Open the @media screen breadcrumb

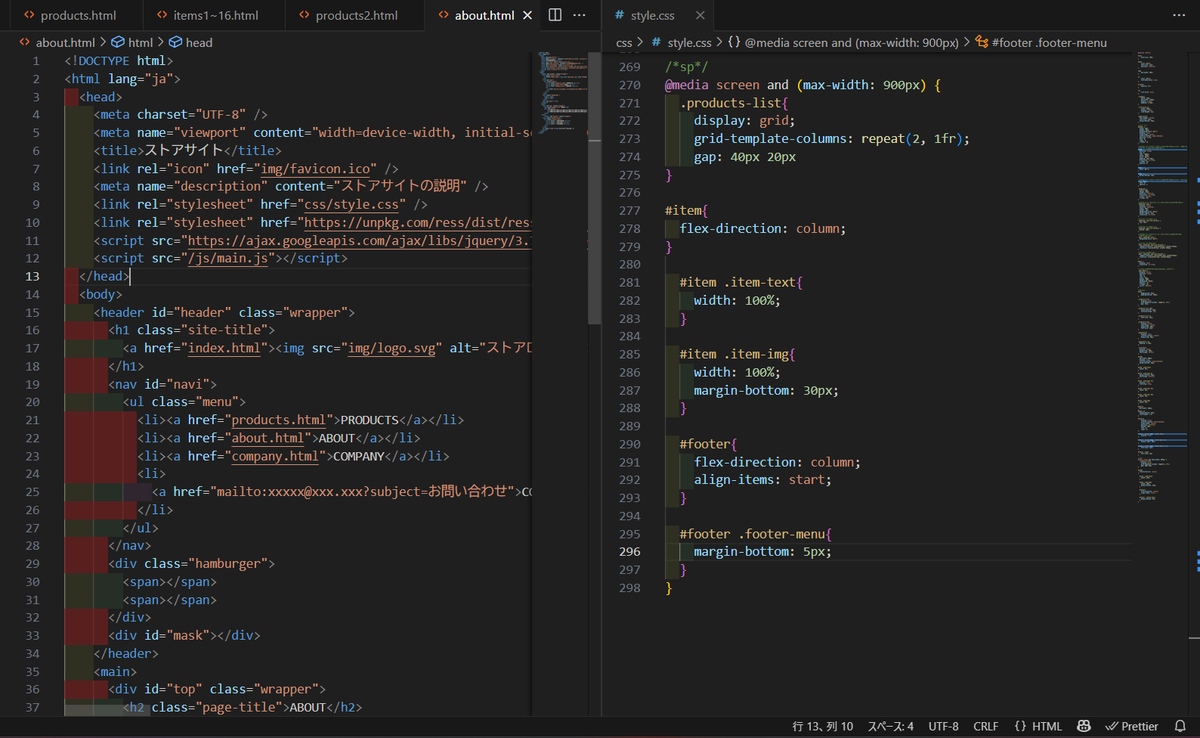(x=842, y=42)
